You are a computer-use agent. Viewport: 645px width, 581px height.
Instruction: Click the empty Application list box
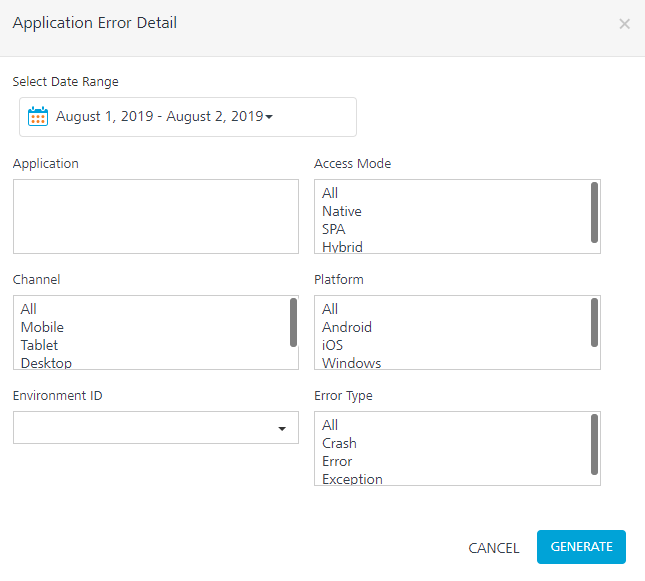[156, 216]
